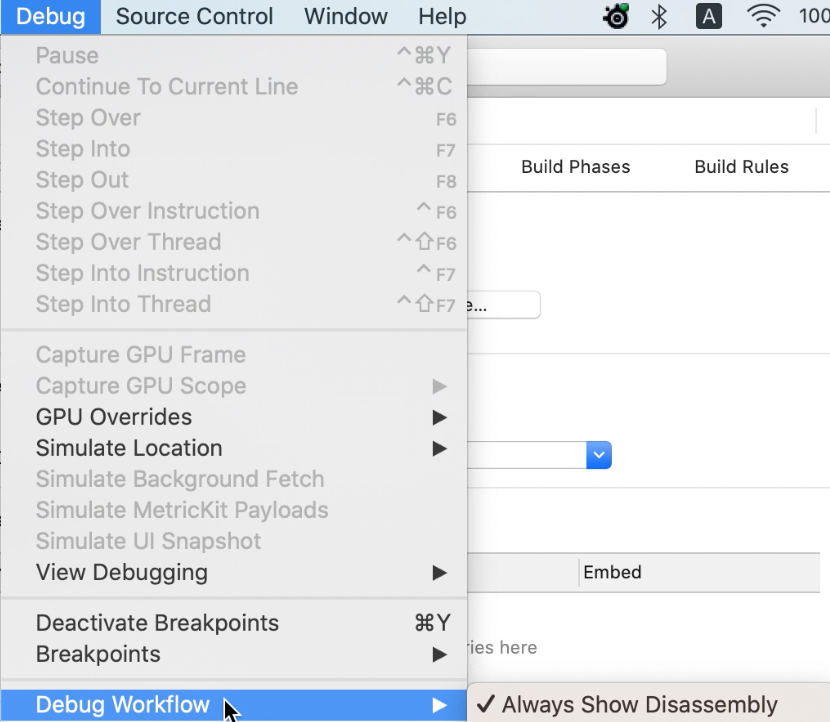Open the Window menu

(x=346, y=16)
